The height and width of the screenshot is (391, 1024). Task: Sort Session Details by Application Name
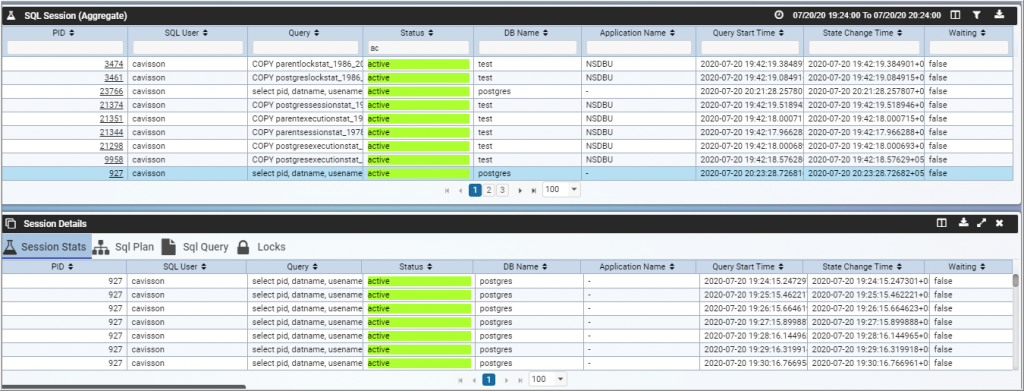point(671,266)
